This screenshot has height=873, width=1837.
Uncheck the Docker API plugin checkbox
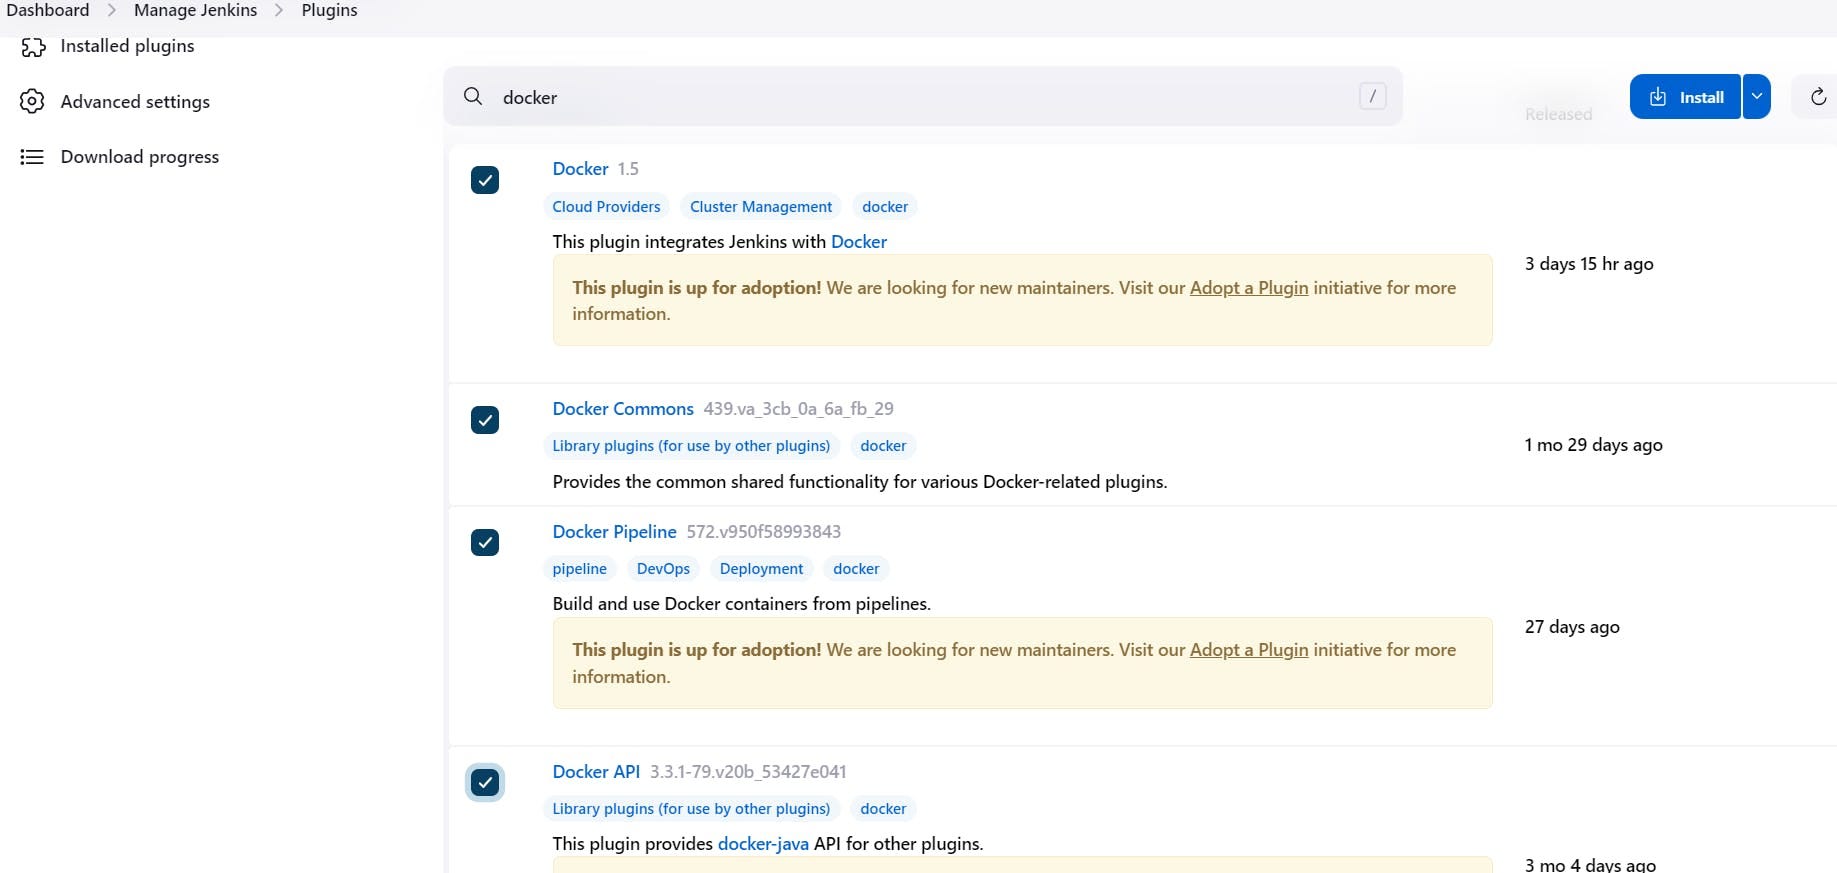[x=485, y=782]
